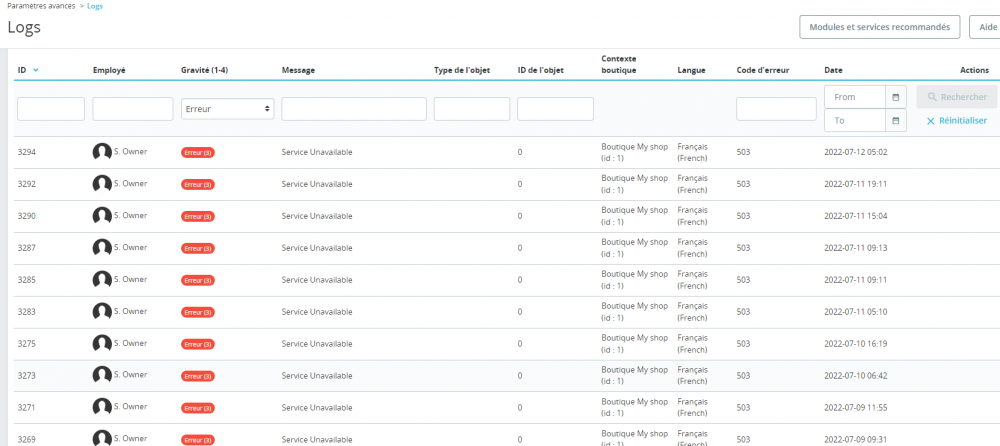The image size is (1000, 446).
Task: Select date 2022-07-12 05:02
Action: (x=856, y=152)
